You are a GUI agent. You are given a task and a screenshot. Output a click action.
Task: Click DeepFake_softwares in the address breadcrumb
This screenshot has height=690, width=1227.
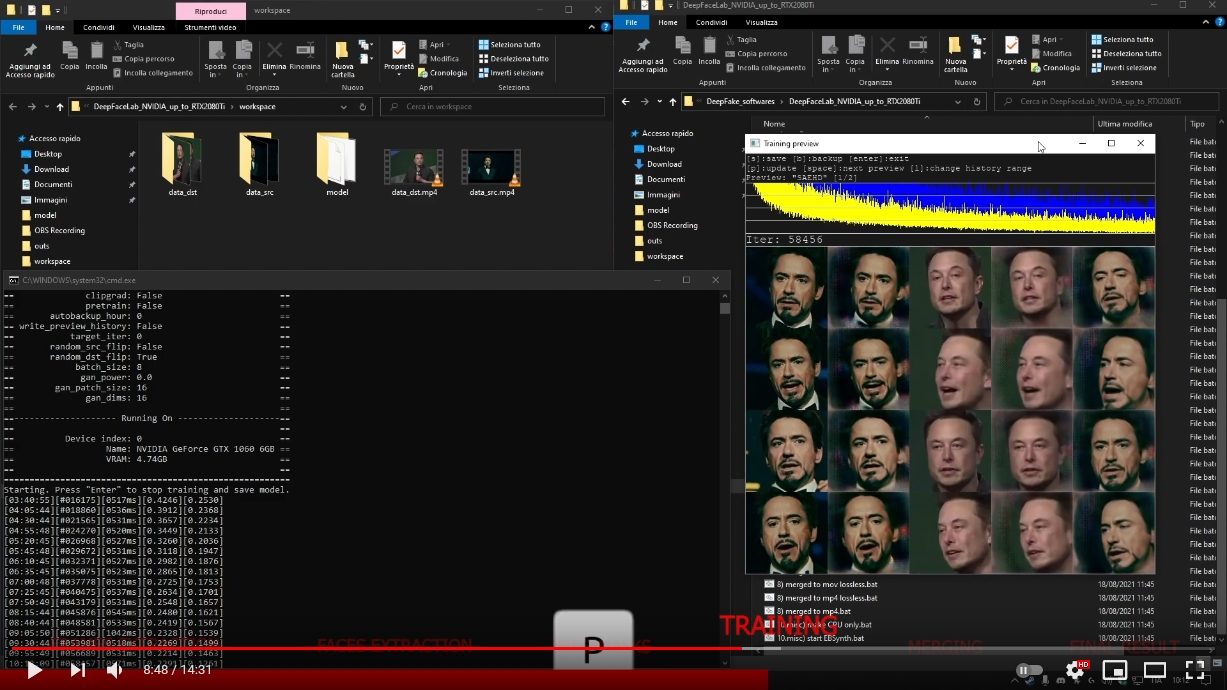point(741,101)
